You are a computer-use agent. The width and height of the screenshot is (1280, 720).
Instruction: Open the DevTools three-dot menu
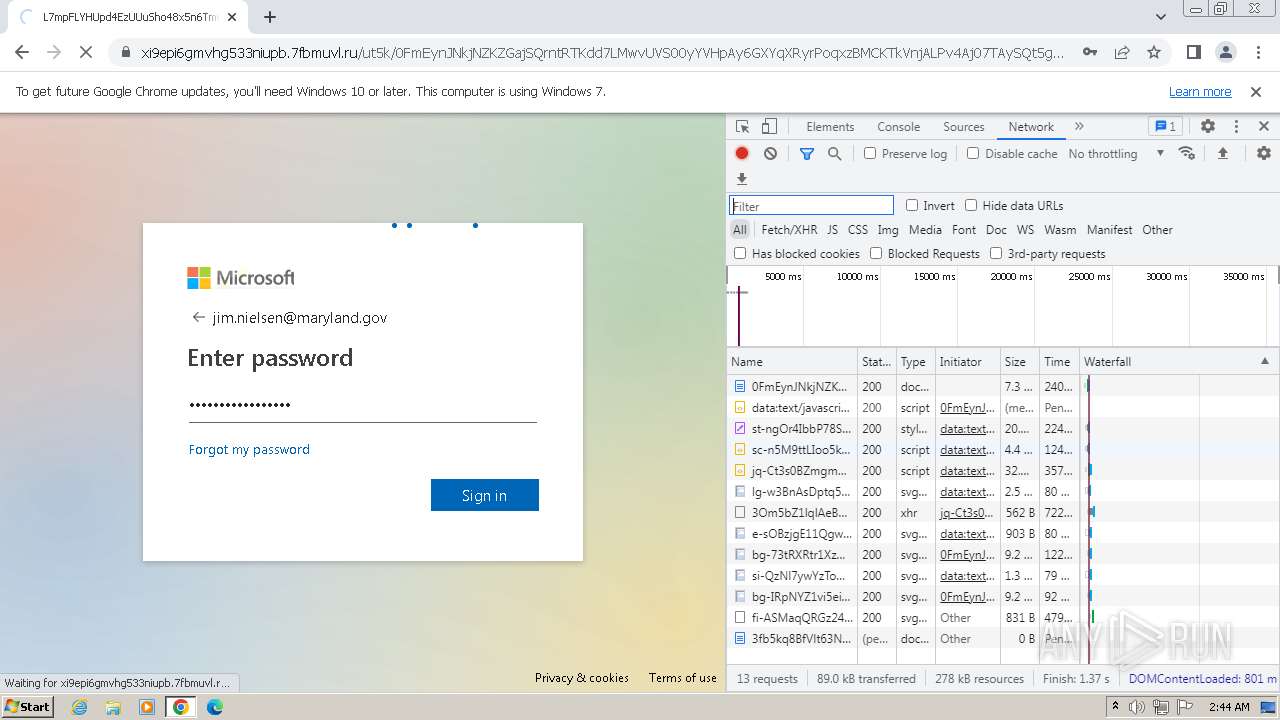pos(1236,127)
